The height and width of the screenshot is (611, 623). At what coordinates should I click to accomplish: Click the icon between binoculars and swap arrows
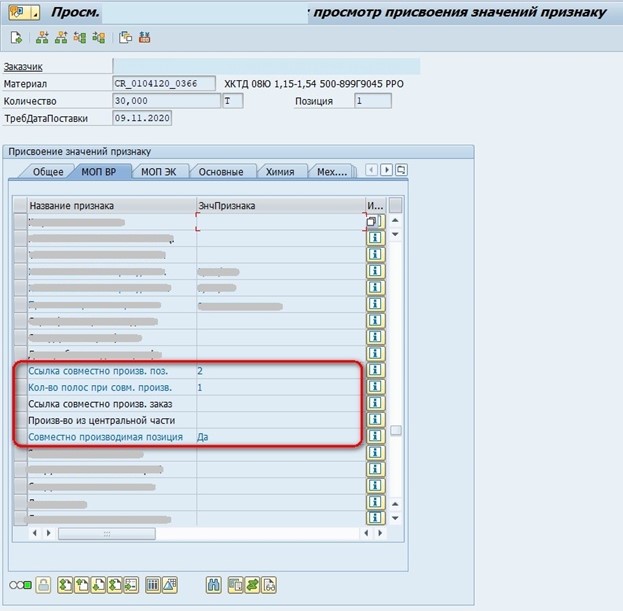[236, 585]
